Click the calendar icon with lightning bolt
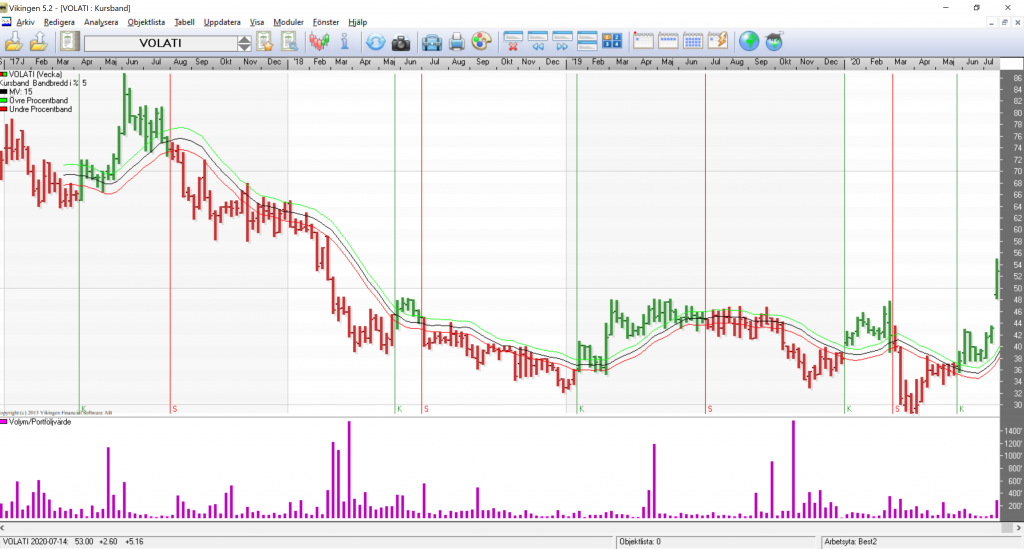This screenshot has height=549, width=1024. [718, 42]
